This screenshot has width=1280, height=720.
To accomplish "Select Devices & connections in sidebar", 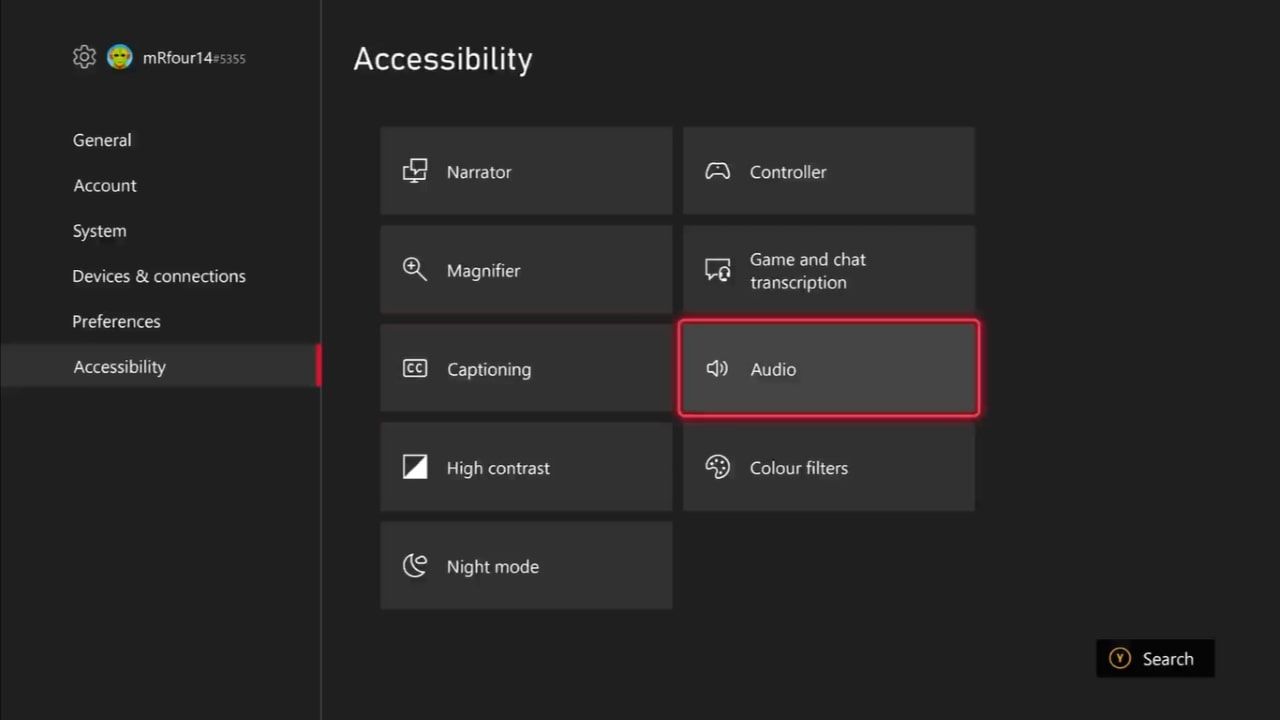I will [159, 276].
